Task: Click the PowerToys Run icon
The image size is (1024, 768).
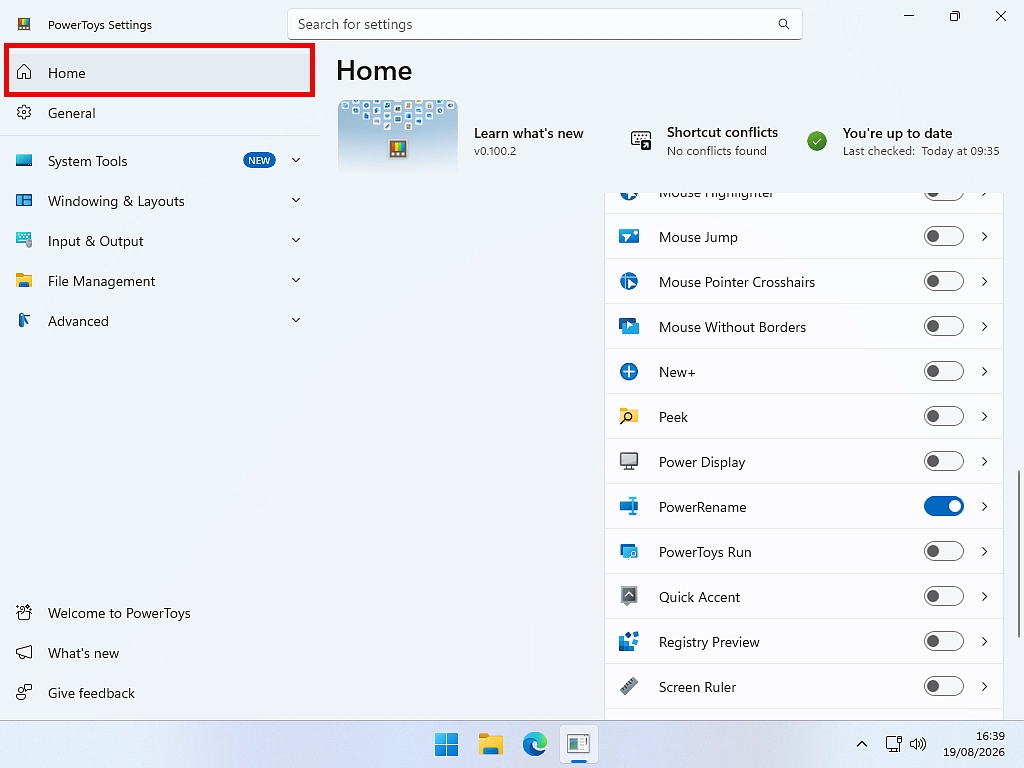Action: pyautogui.click(x=629, y=552)
